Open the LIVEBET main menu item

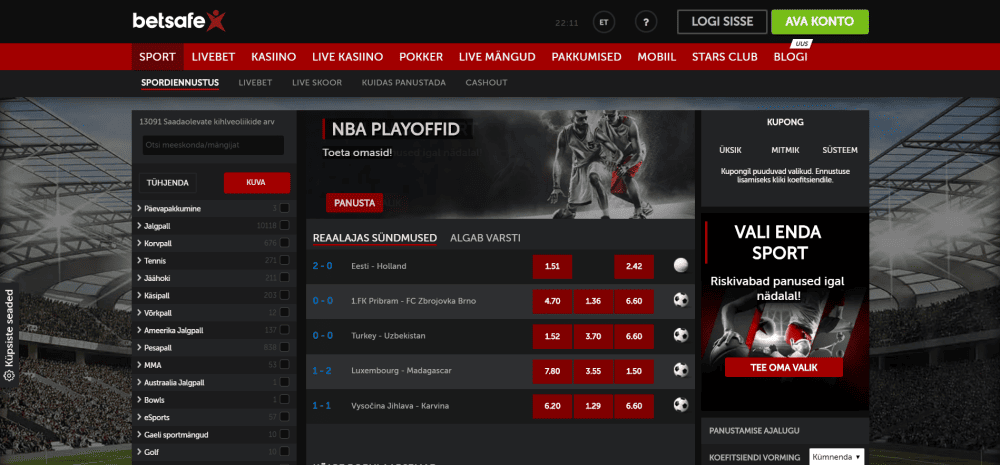coord(214,57)
